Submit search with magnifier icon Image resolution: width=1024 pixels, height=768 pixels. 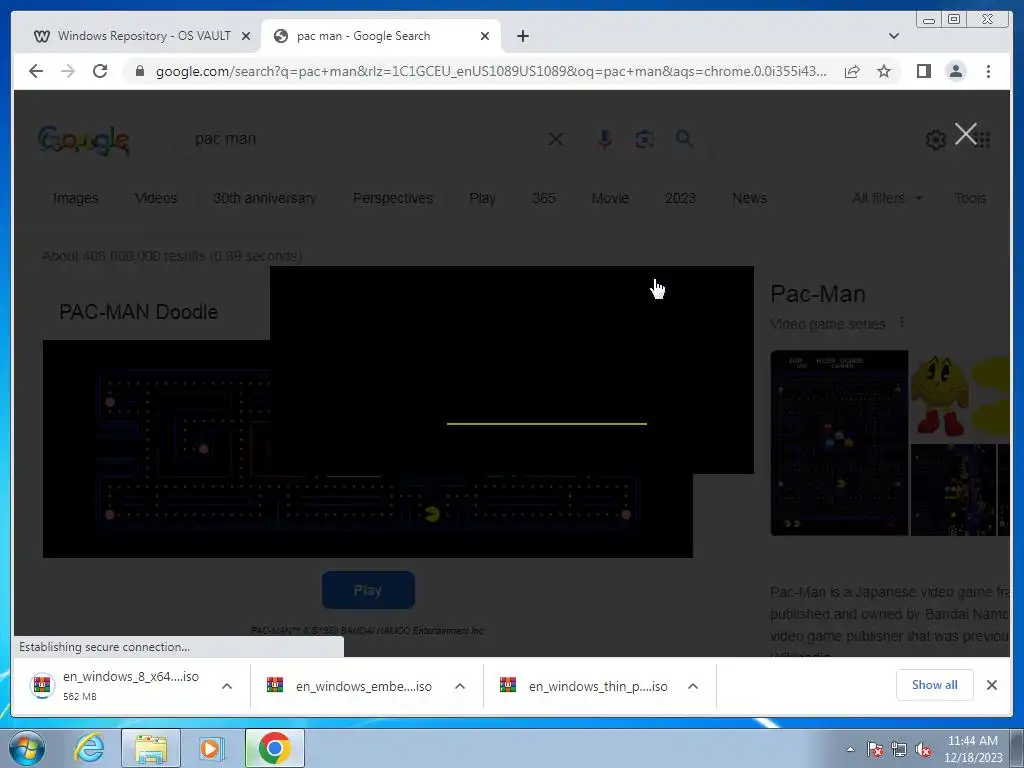pos(684,138)
